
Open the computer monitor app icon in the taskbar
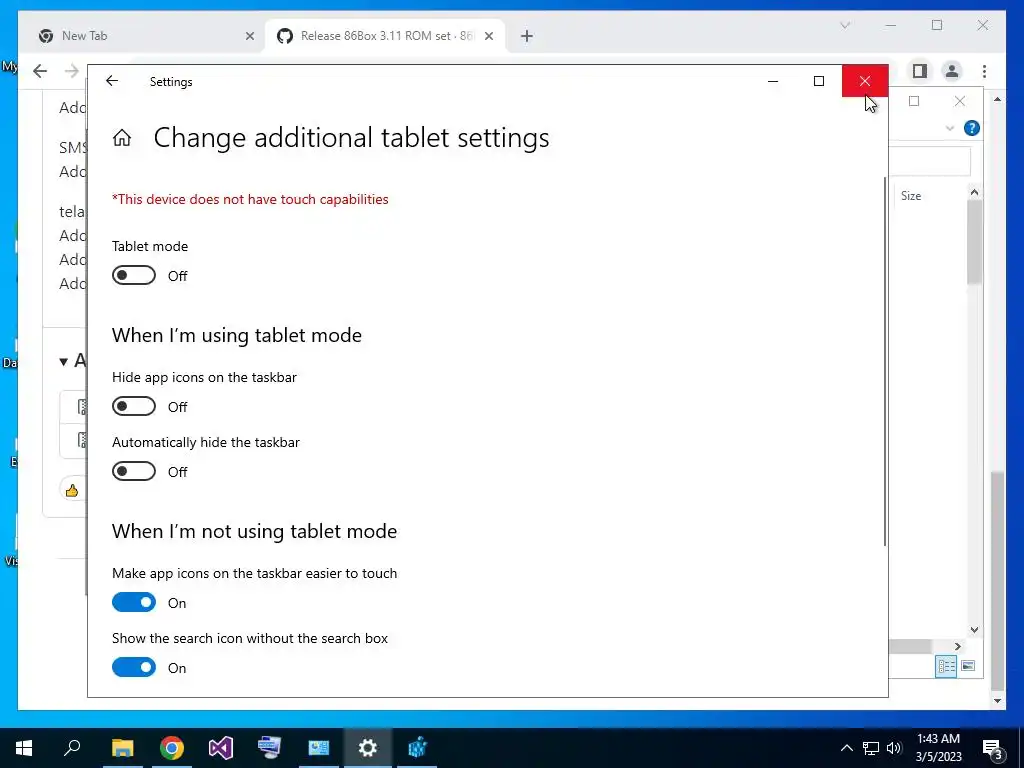[269, 748]
